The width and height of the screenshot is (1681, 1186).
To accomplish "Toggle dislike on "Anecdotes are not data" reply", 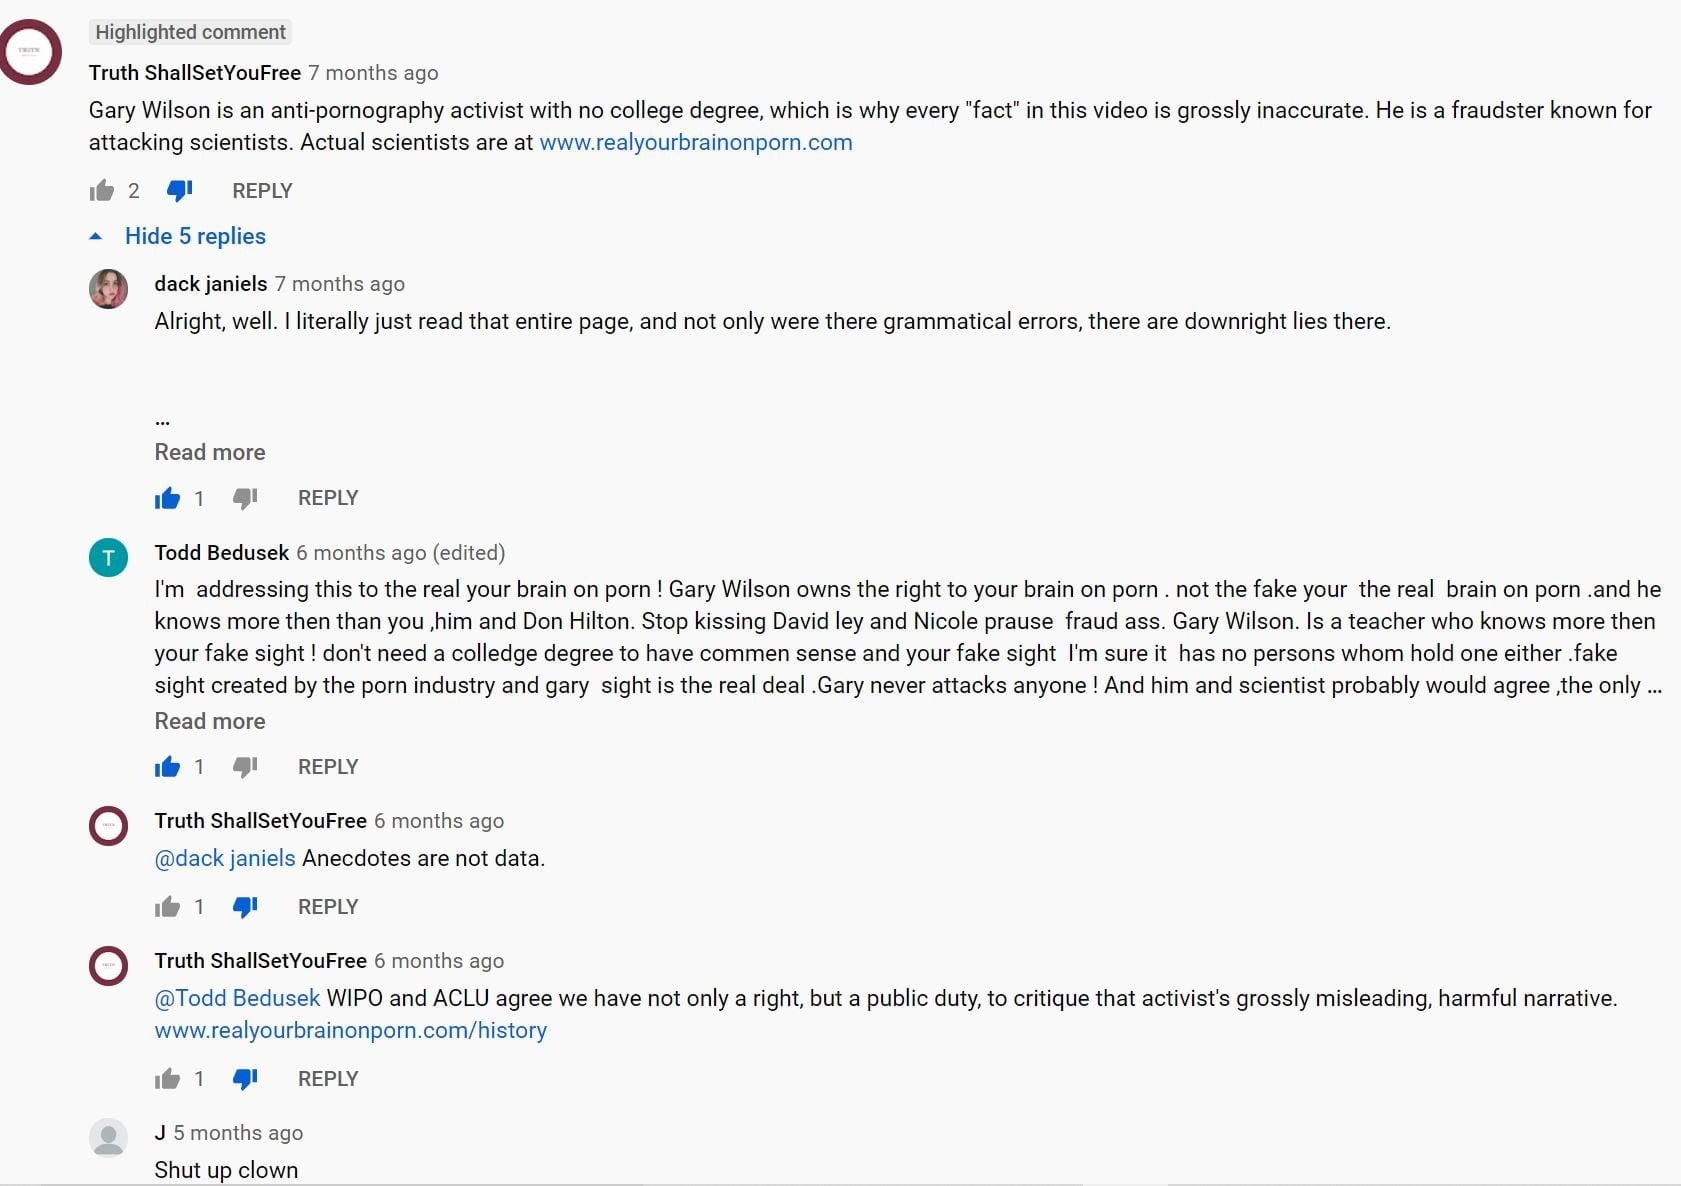I will [x=245, y=907].
